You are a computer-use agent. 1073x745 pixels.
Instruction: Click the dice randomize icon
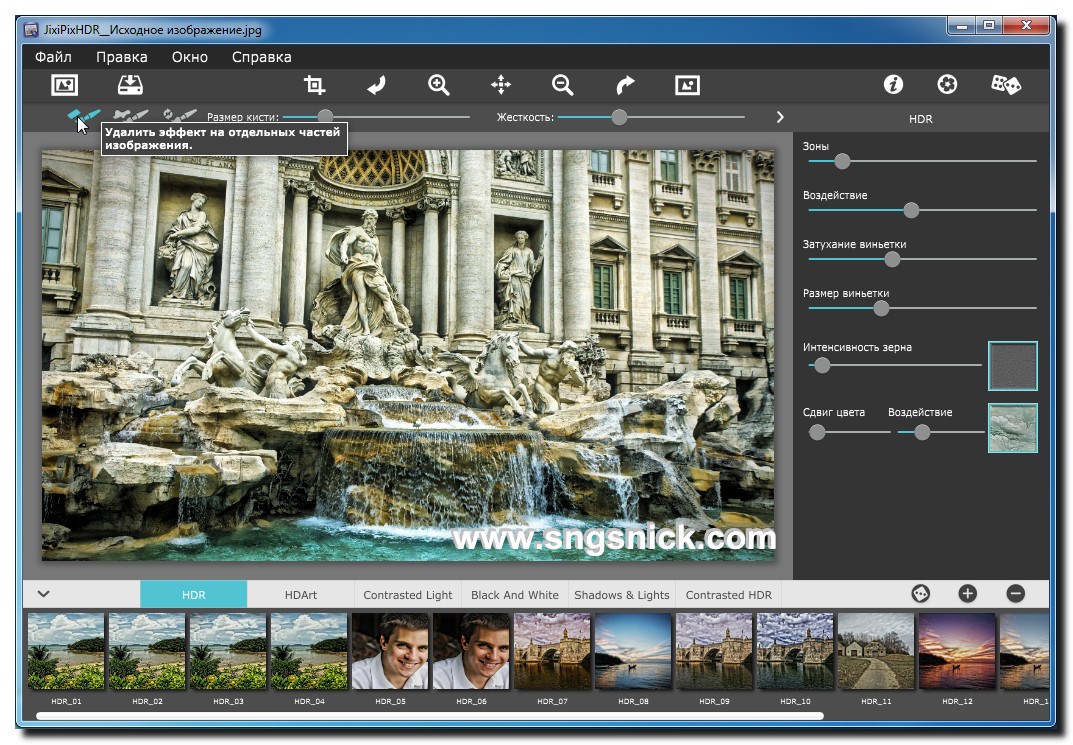pyautogui.click(x=1005, y=85)
